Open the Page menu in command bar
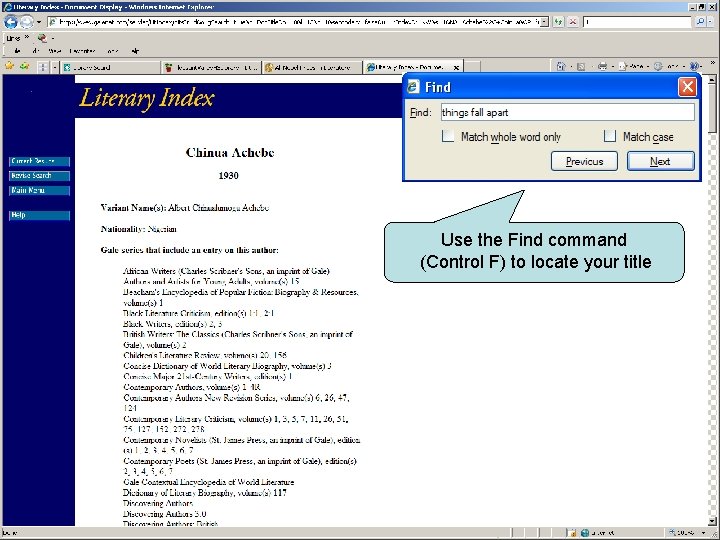The height and width of the screenshot is (540, 720). point(632,67)
